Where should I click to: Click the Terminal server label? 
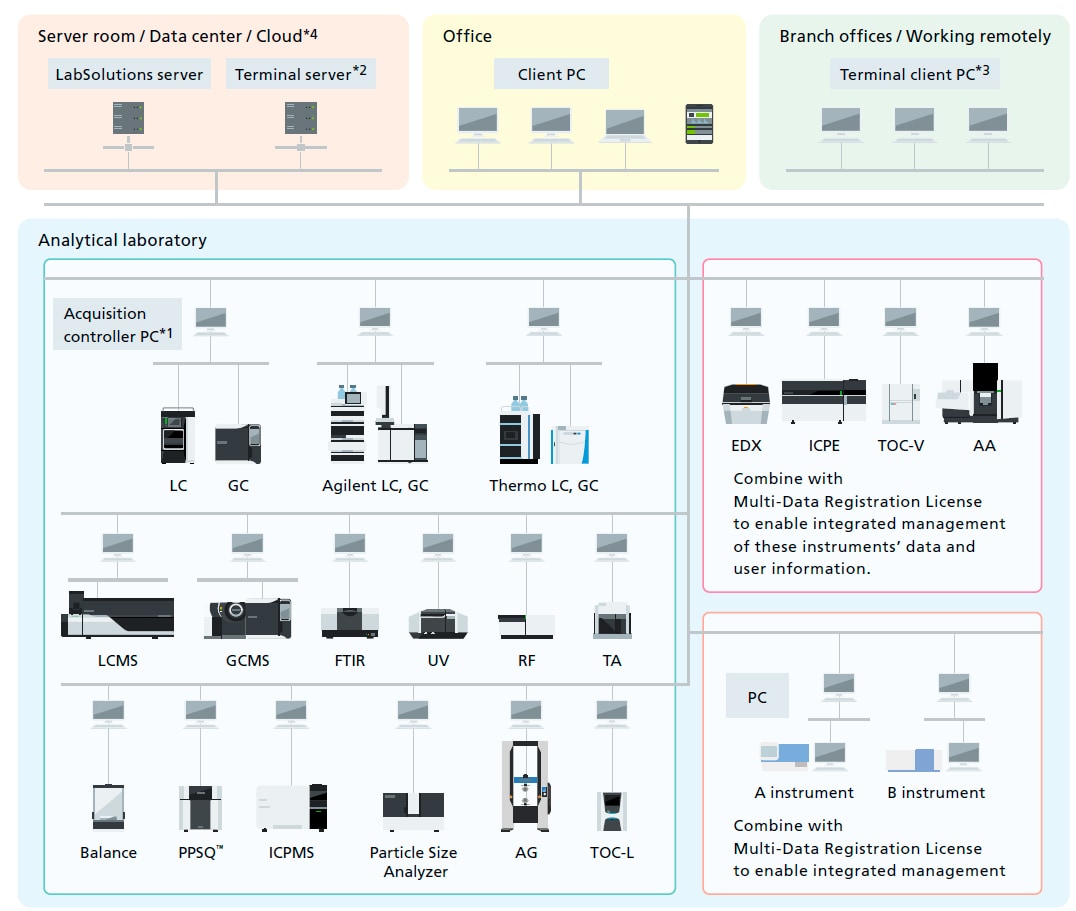(x=301, y=73)
